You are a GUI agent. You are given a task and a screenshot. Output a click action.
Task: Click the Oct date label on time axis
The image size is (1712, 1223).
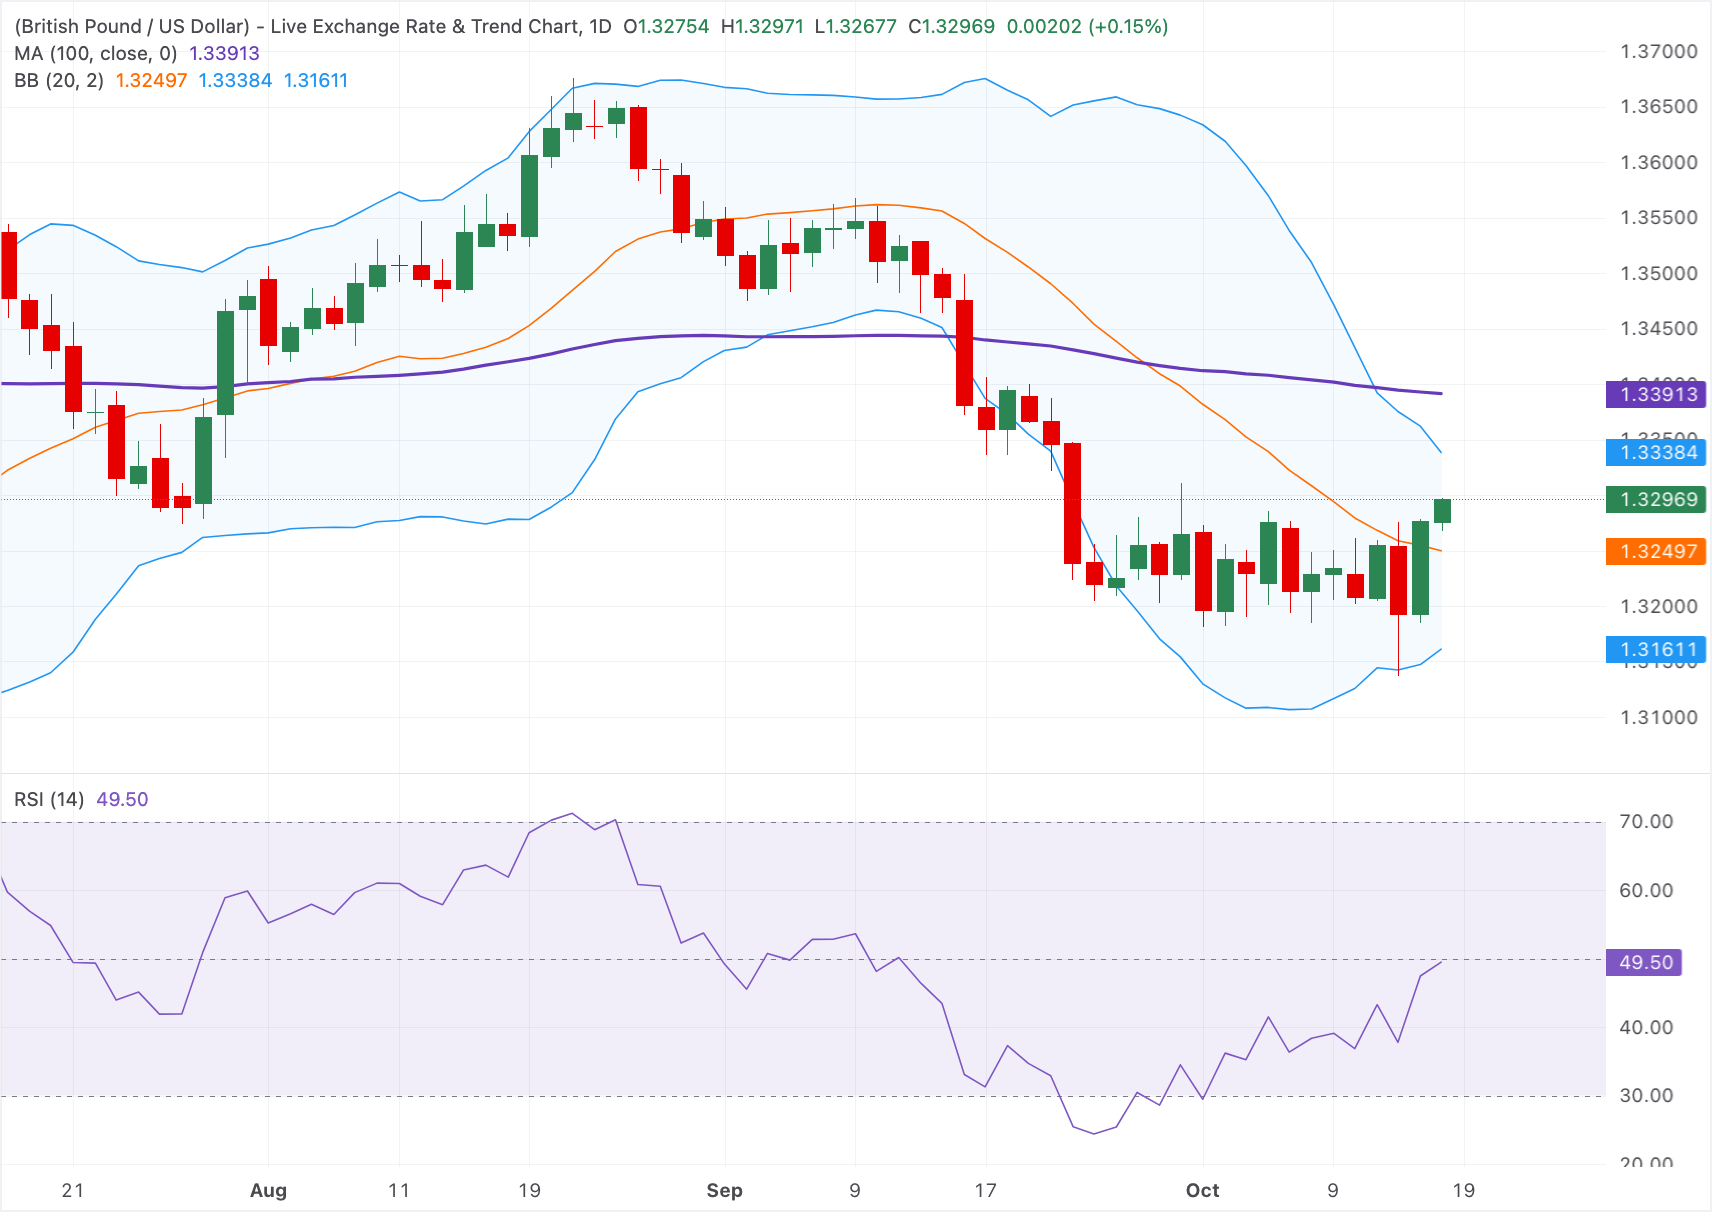click(x=1202, y=1190)
